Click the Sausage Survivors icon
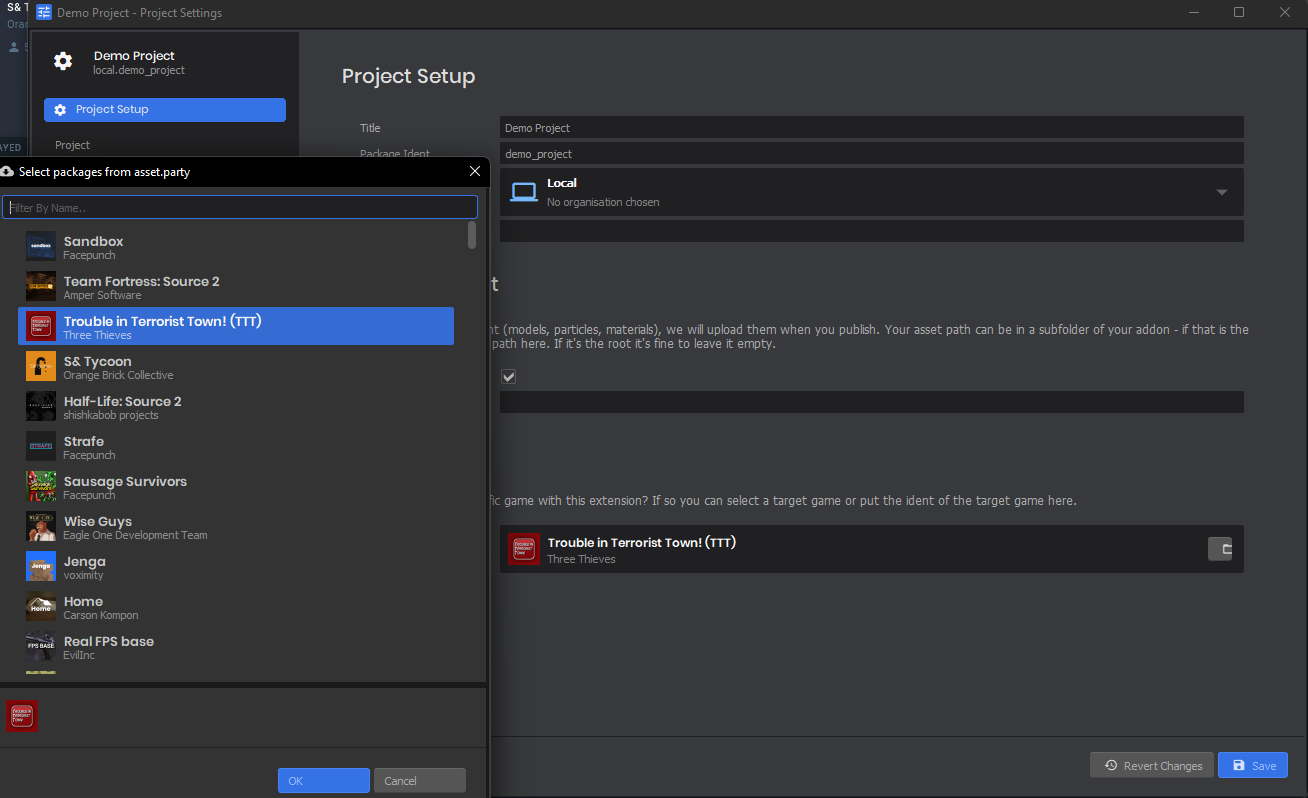This screenshot has width=1308, height=798. pos(41,487)
